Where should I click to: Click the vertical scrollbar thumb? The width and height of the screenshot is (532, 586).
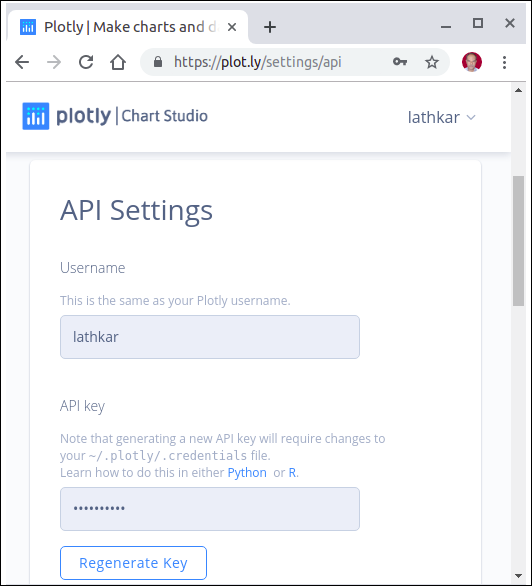pyautogui.click(x=519, y=241)
